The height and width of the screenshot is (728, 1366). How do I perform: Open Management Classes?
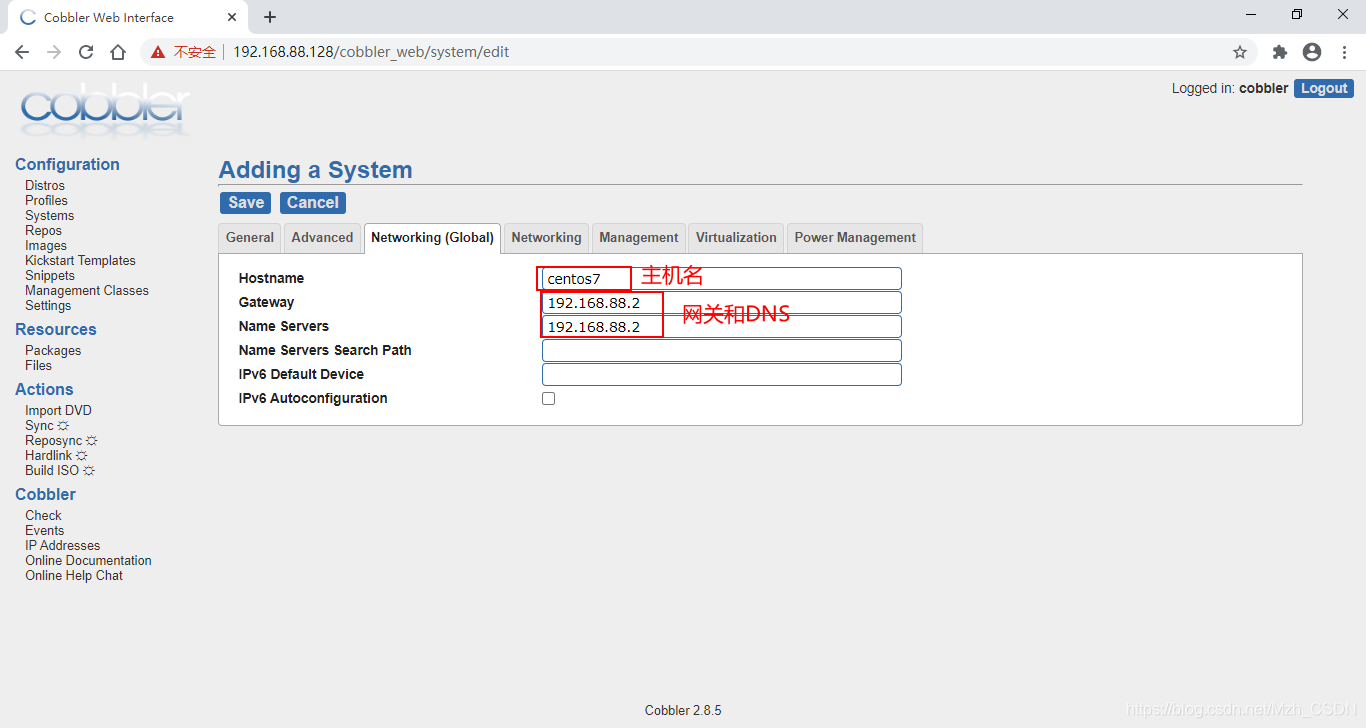[x=87, y=290]
